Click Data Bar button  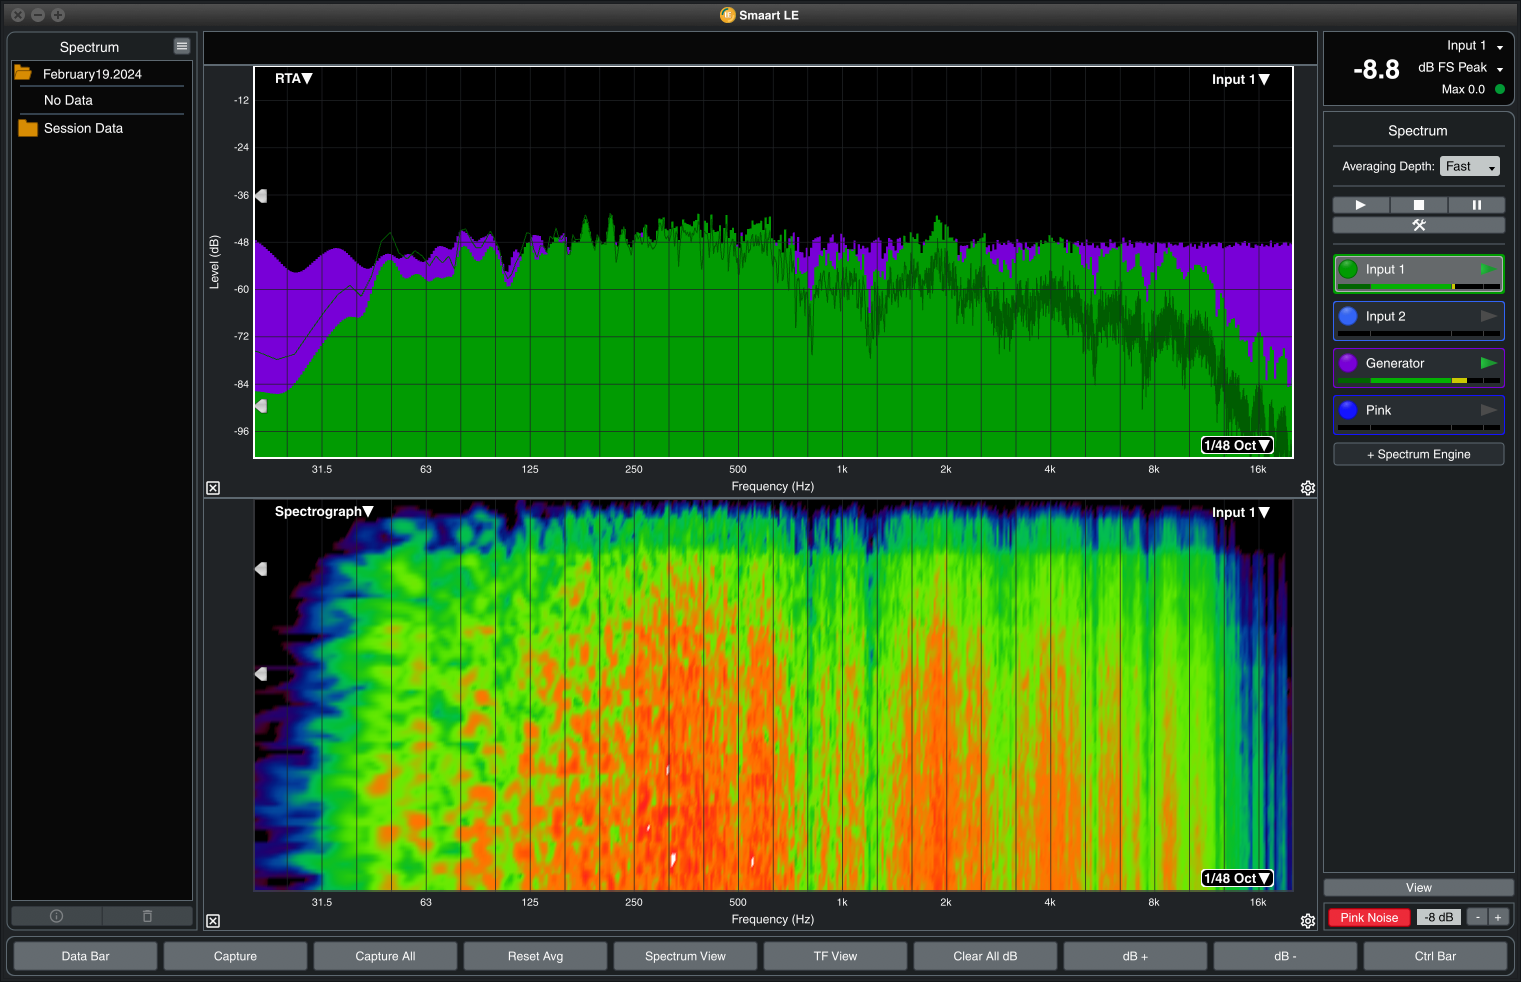(85, 956)
